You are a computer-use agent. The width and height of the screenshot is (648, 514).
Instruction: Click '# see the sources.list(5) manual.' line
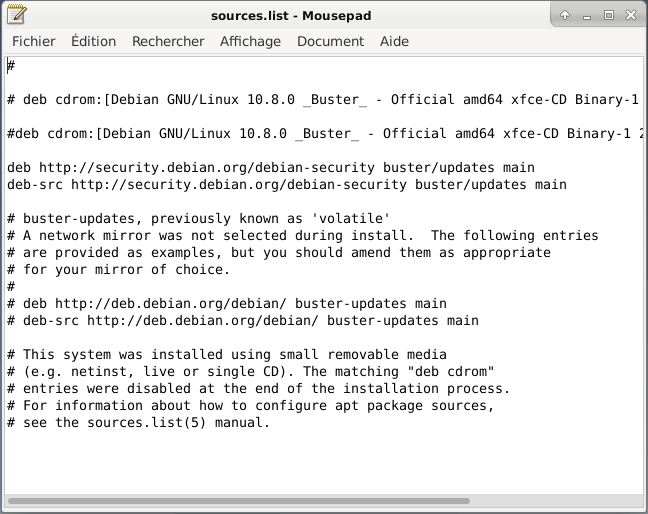point(138,422)
